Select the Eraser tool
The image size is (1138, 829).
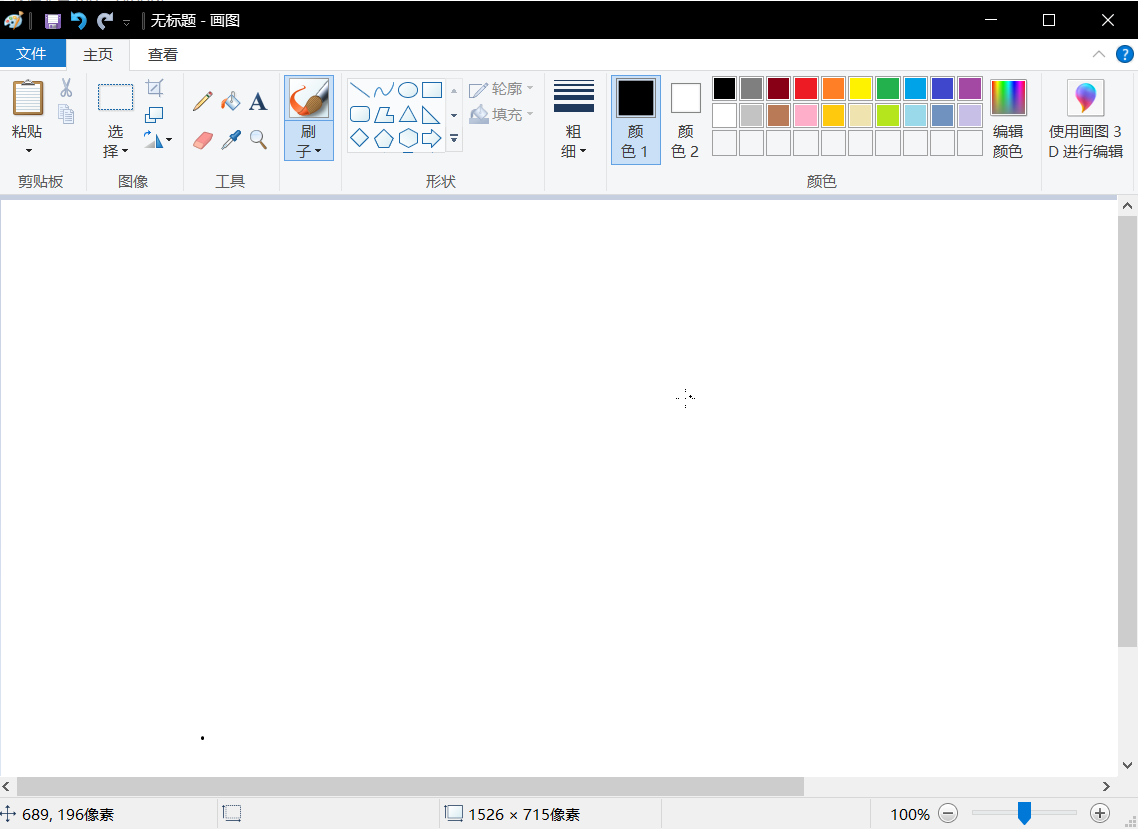point(202,139)
